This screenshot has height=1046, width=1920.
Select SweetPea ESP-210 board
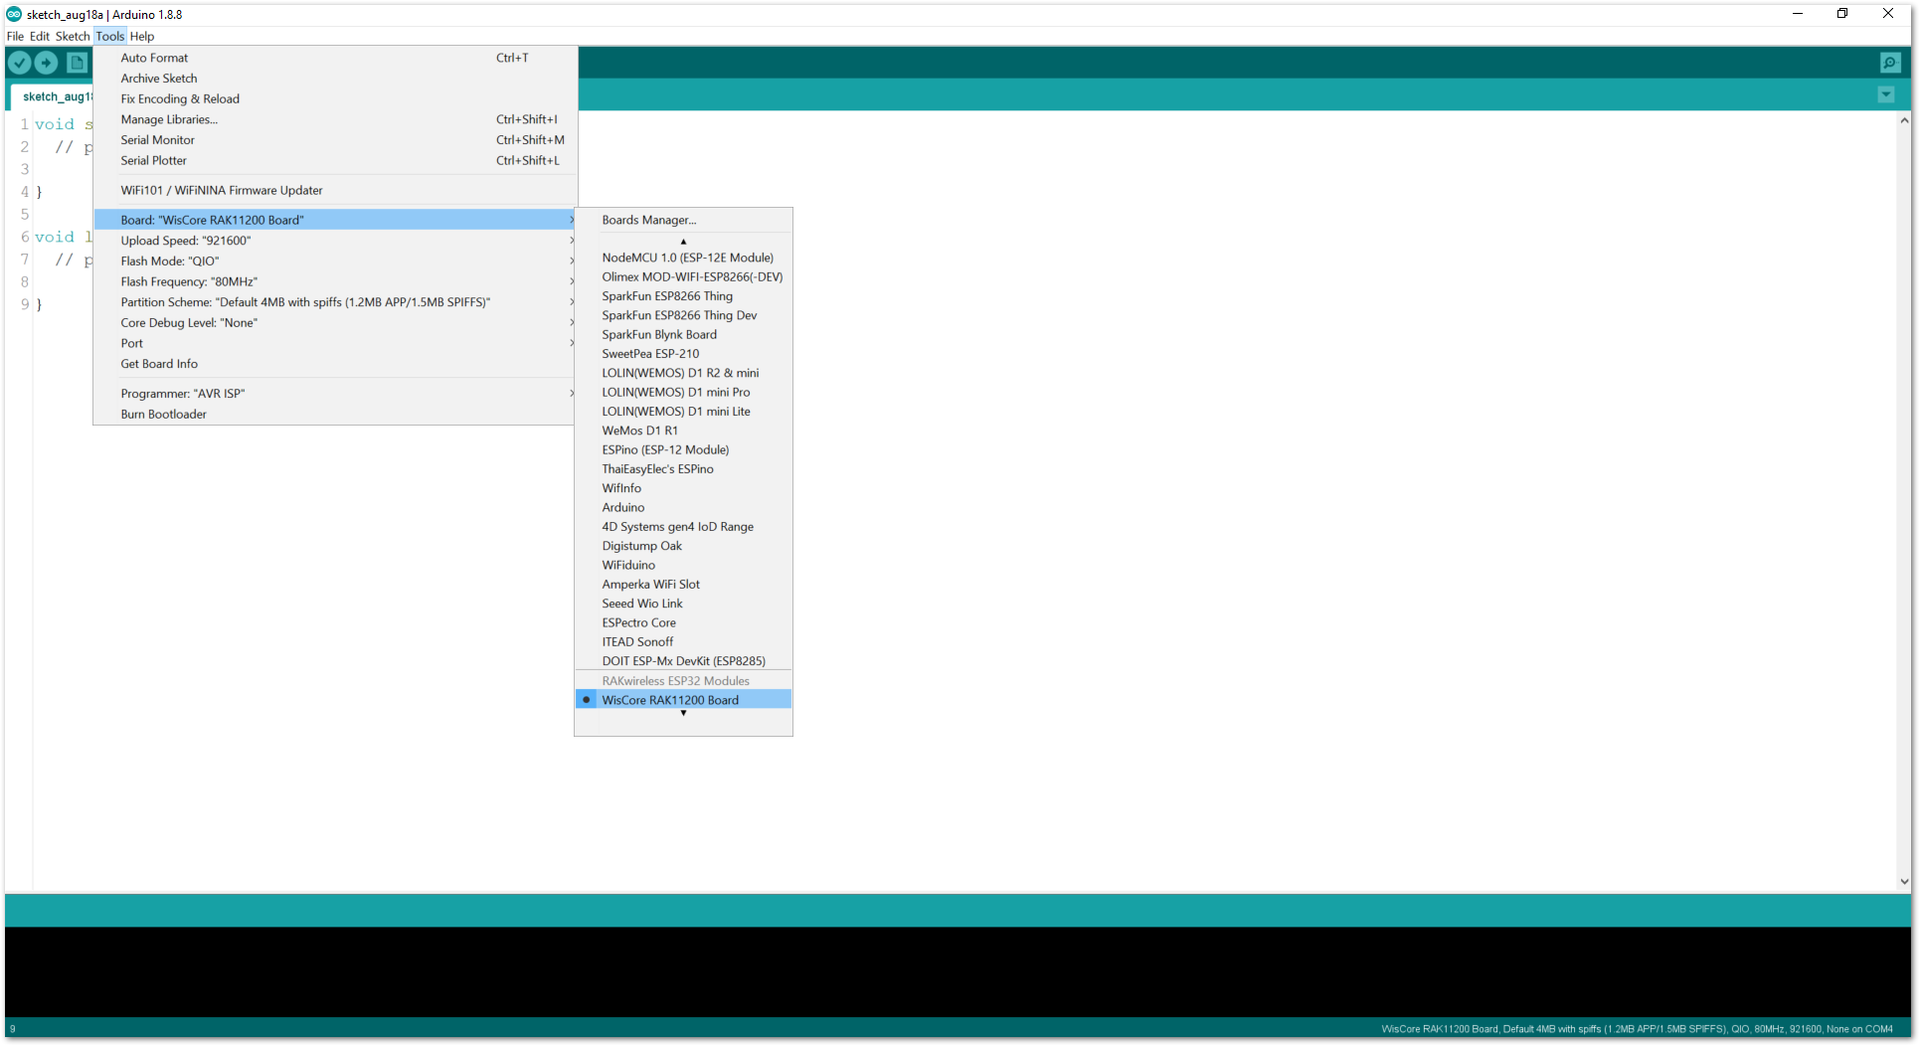pos(683,353)
